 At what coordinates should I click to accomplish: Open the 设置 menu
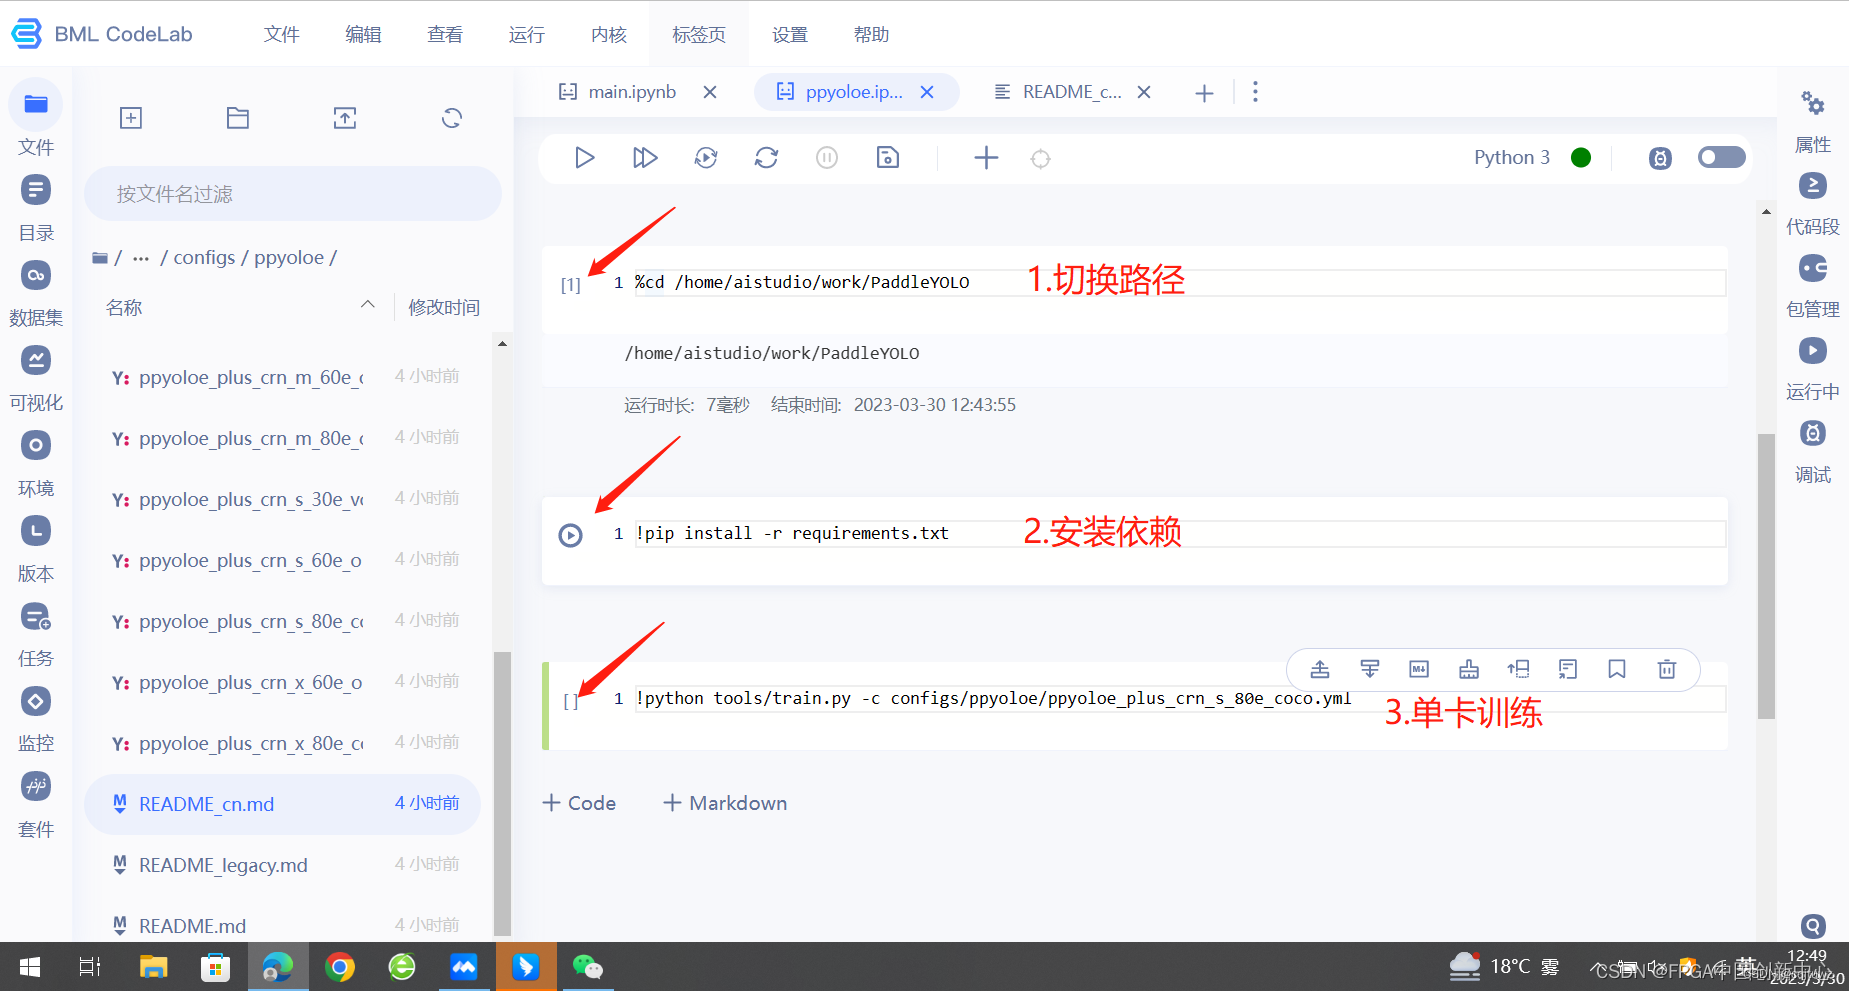tap(789, 34)
